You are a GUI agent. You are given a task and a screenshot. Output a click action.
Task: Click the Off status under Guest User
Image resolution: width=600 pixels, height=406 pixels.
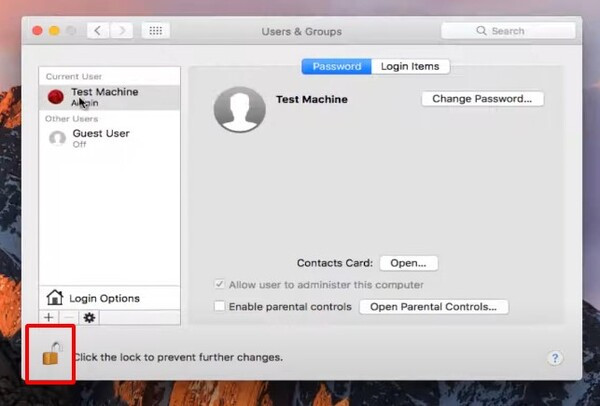click(79, 144)
